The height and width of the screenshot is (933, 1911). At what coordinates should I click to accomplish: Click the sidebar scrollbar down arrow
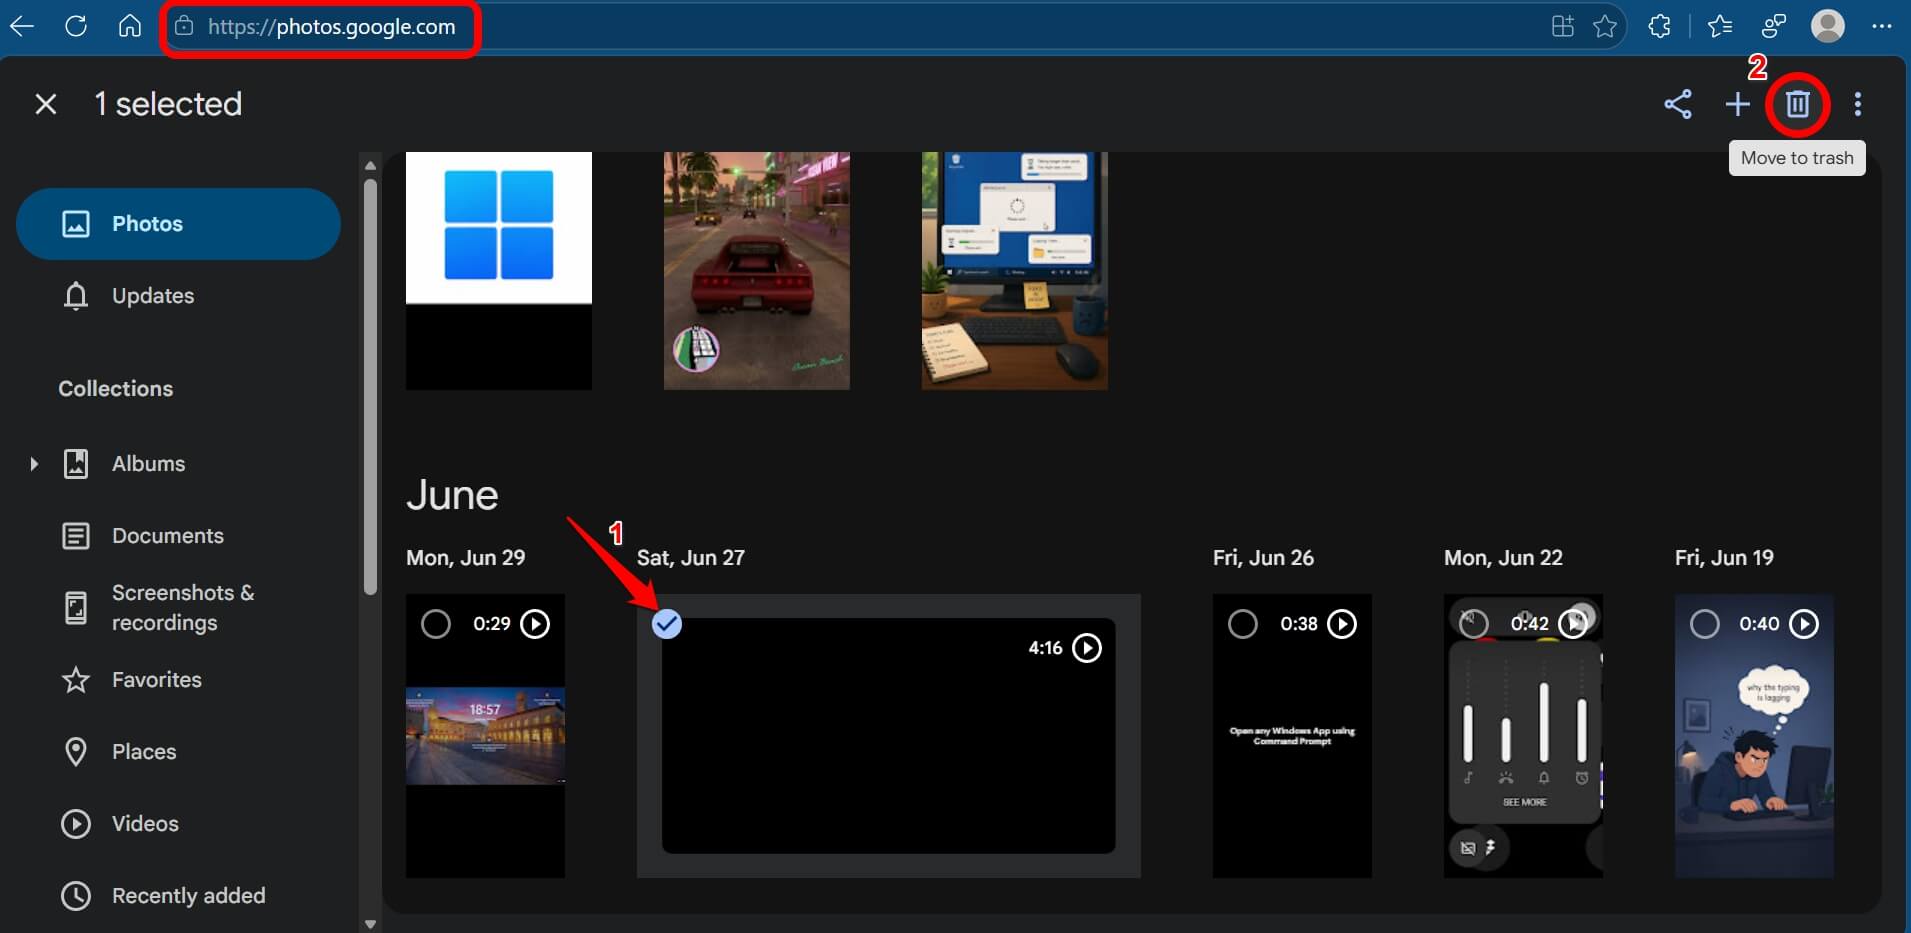370,924
